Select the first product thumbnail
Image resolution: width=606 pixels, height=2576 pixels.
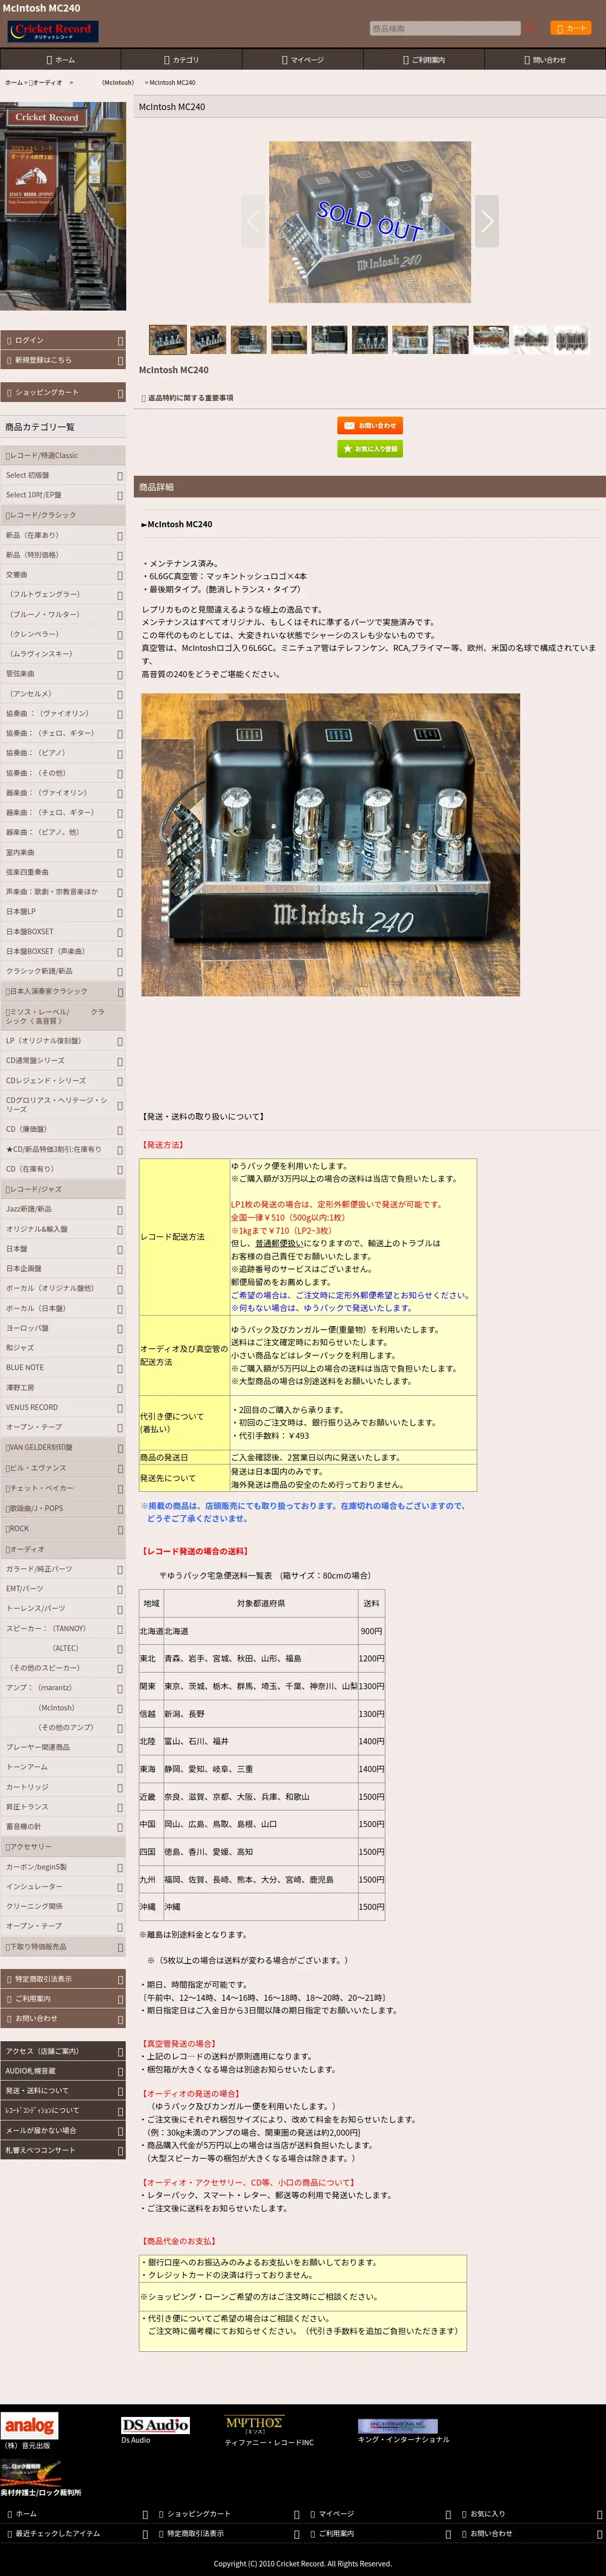coord(168,340)
